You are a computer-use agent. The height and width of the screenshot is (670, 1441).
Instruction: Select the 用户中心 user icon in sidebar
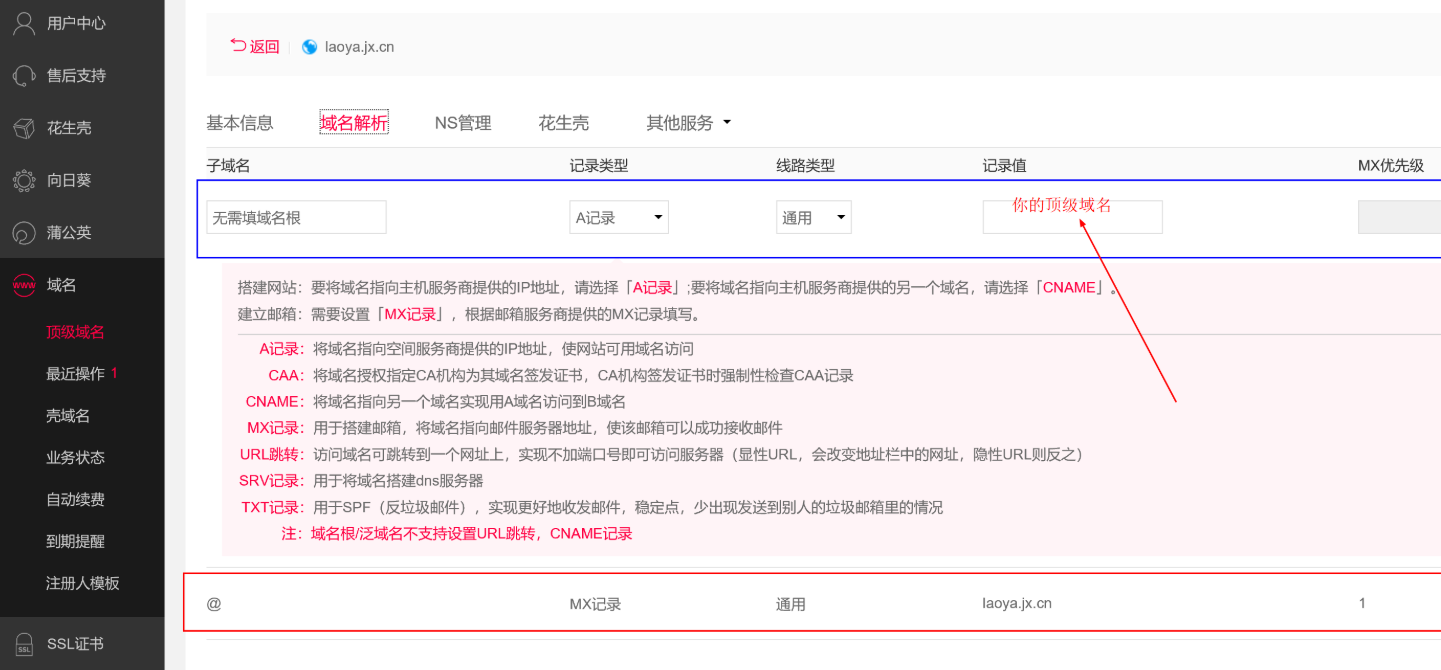(x=22, y=22)
